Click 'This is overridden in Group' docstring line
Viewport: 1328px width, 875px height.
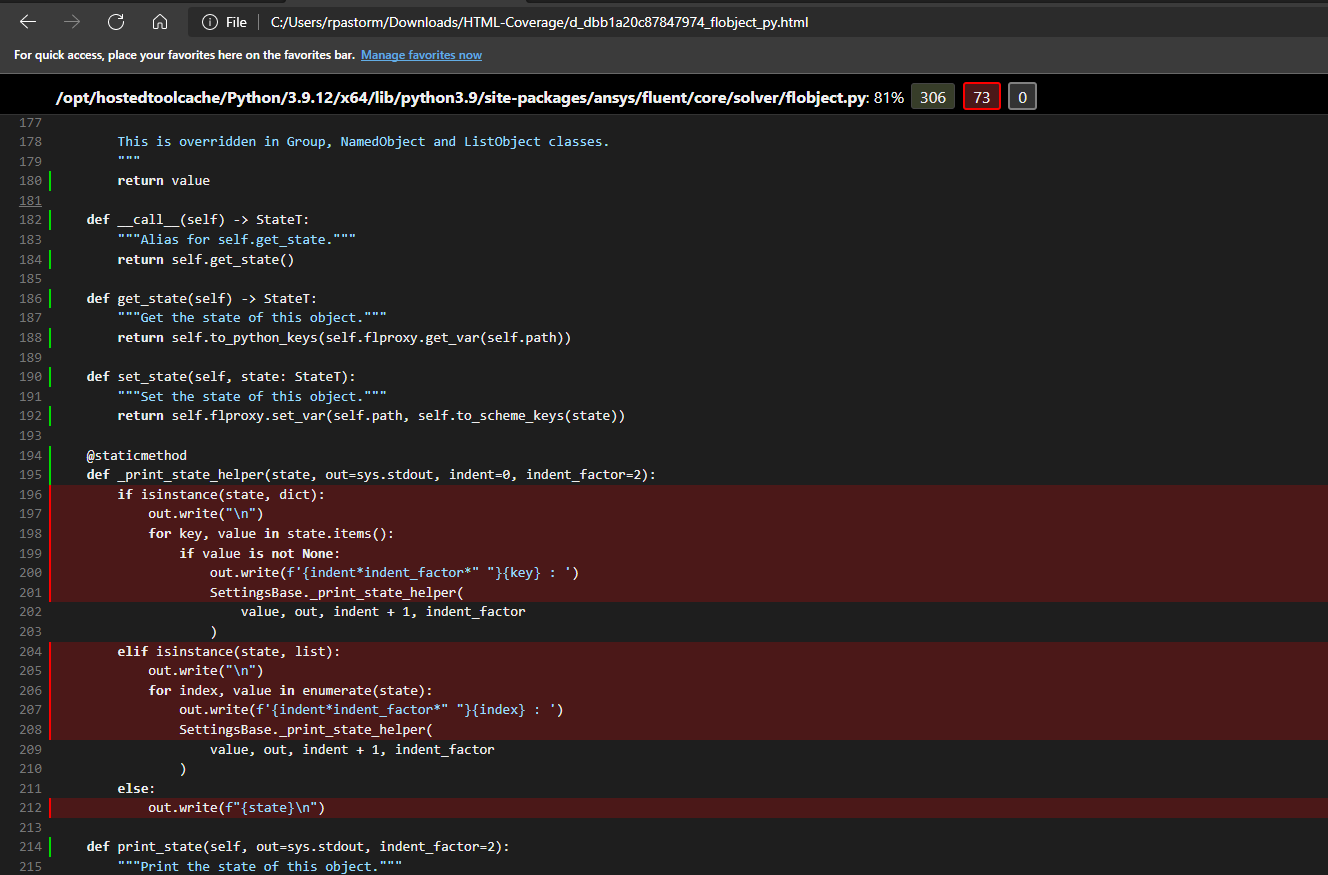[363, 142]
